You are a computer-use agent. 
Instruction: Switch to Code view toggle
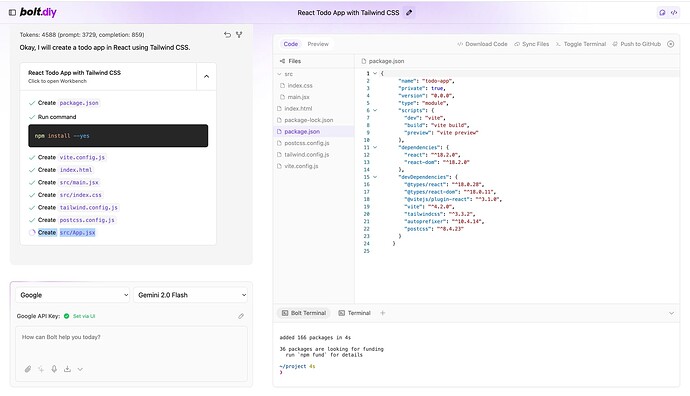point(290,44)
